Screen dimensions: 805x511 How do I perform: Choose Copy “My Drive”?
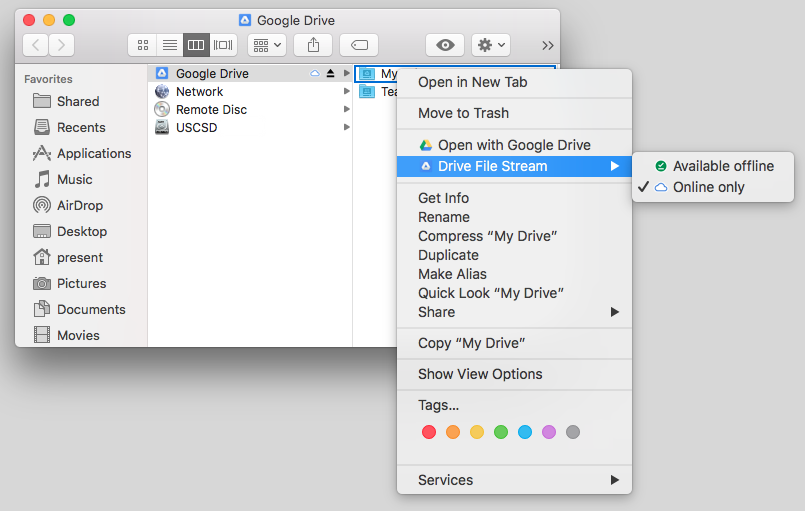(514, 343)
